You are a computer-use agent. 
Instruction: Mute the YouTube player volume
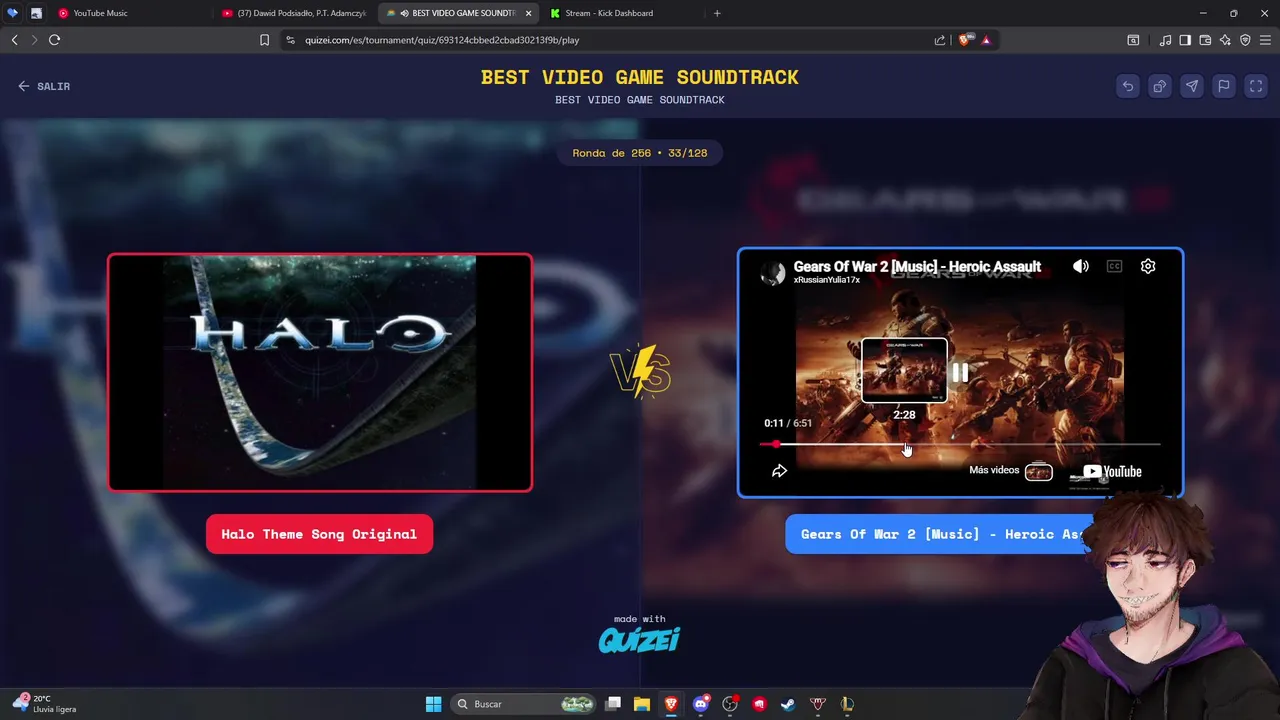pyautogui.click(x=1081, y=266)
